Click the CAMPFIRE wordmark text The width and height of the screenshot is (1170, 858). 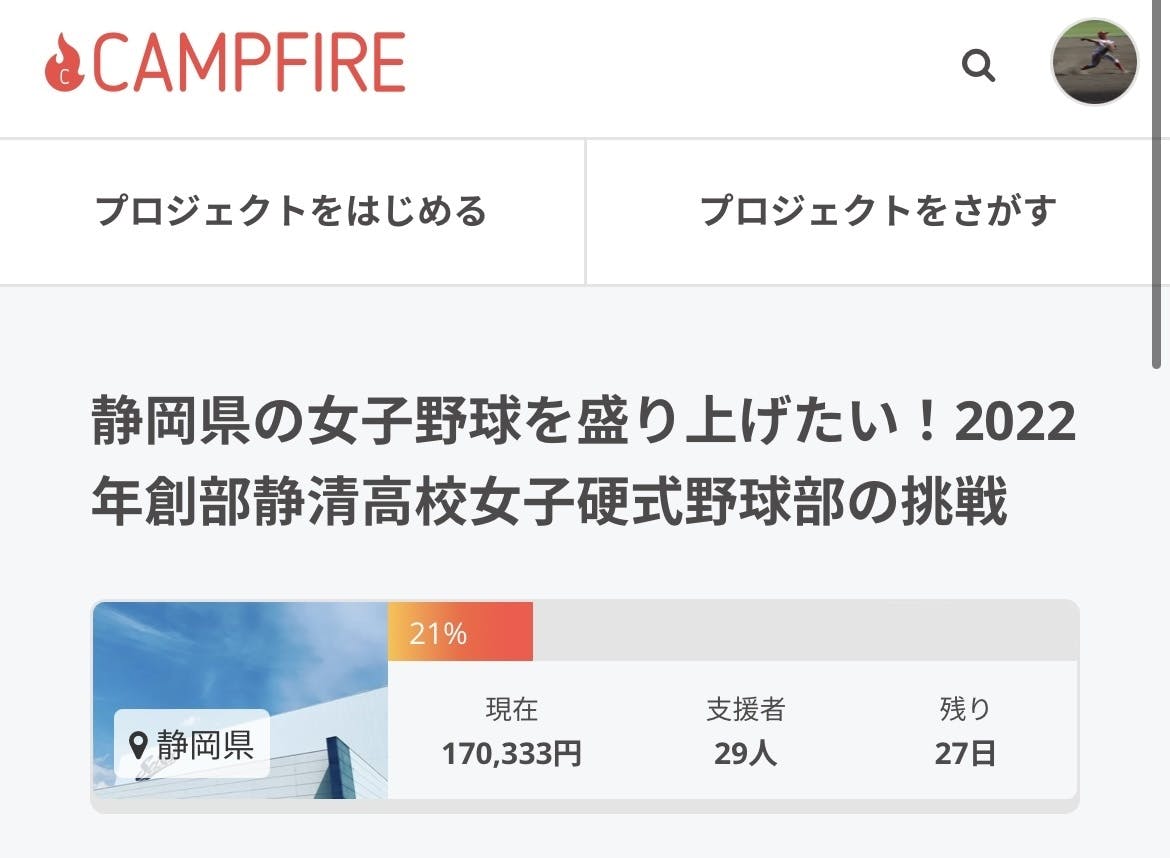249,63
